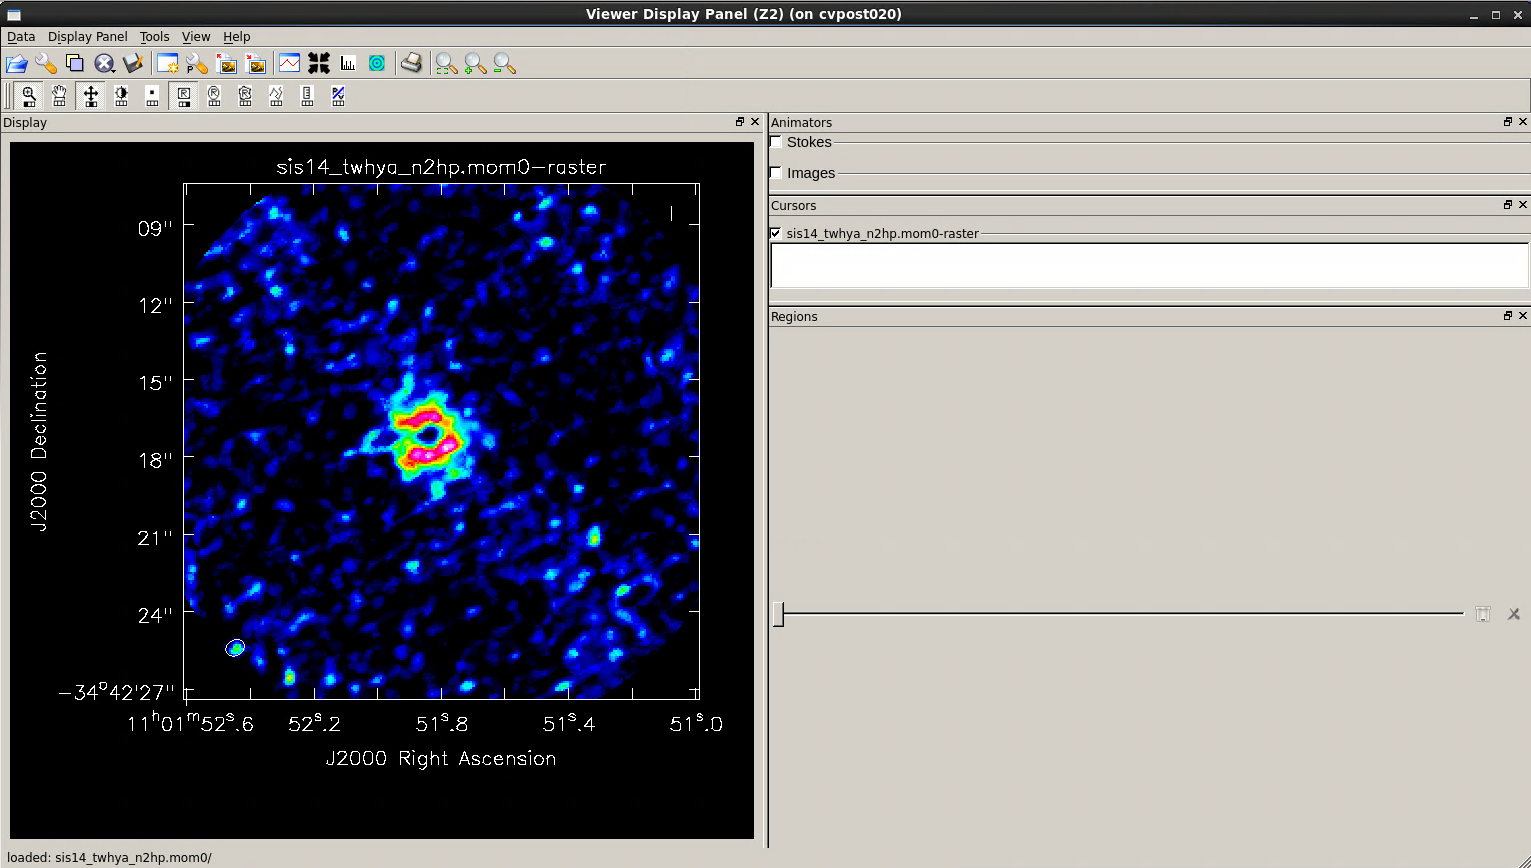Open the Data menu
This screenshot has height=868, width=1531.
(21, 36)
